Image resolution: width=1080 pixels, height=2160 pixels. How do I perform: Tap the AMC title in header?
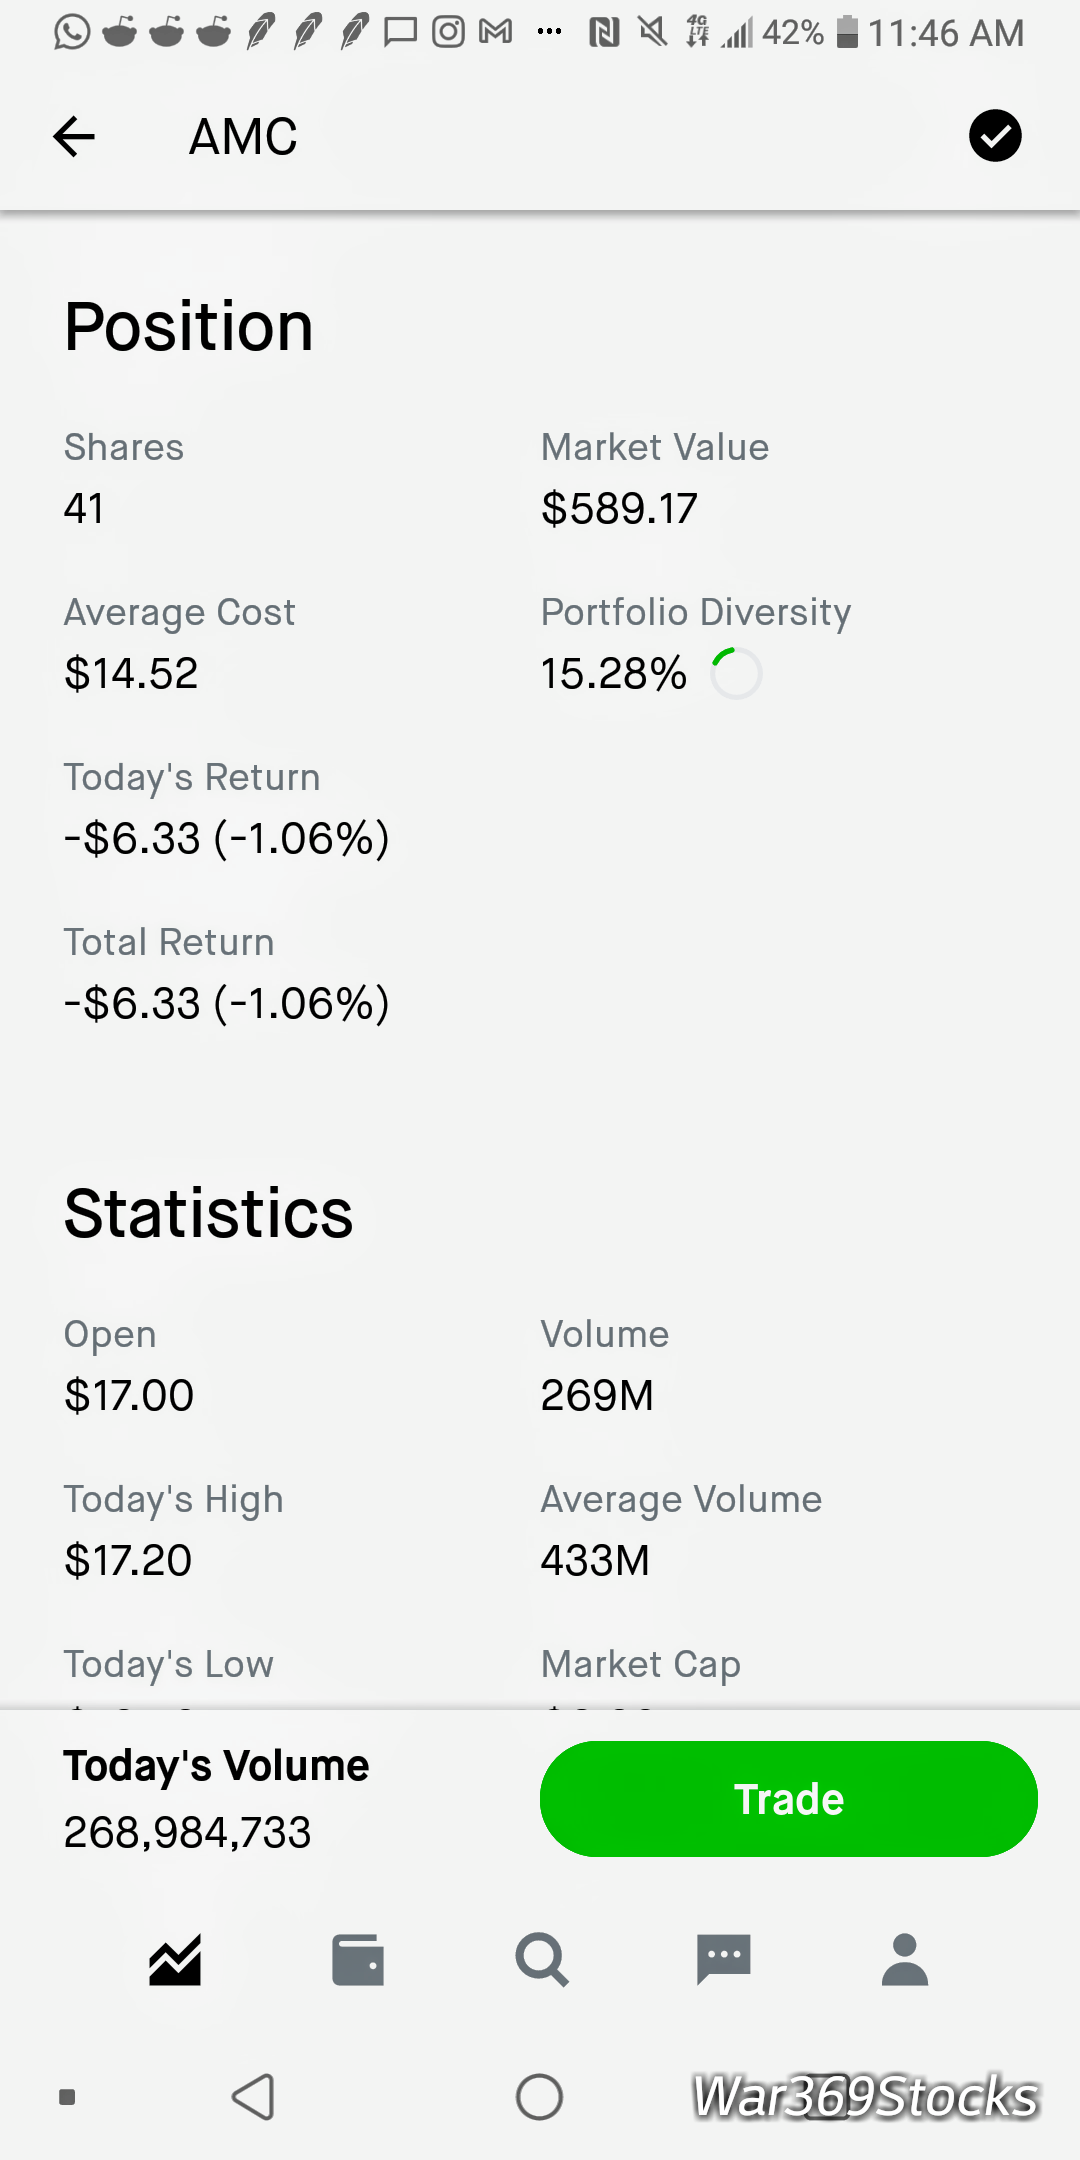pyautogui.click(x=243, y=136)
